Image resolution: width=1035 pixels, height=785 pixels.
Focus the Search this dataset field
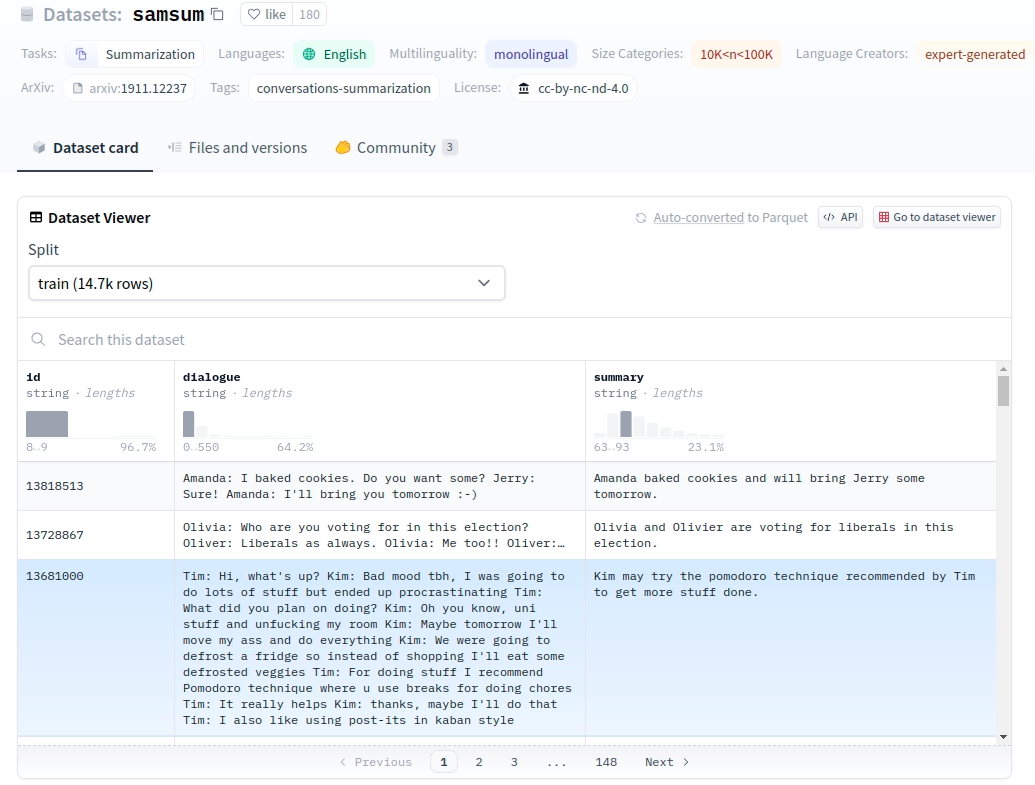click(x=514, y=339)
